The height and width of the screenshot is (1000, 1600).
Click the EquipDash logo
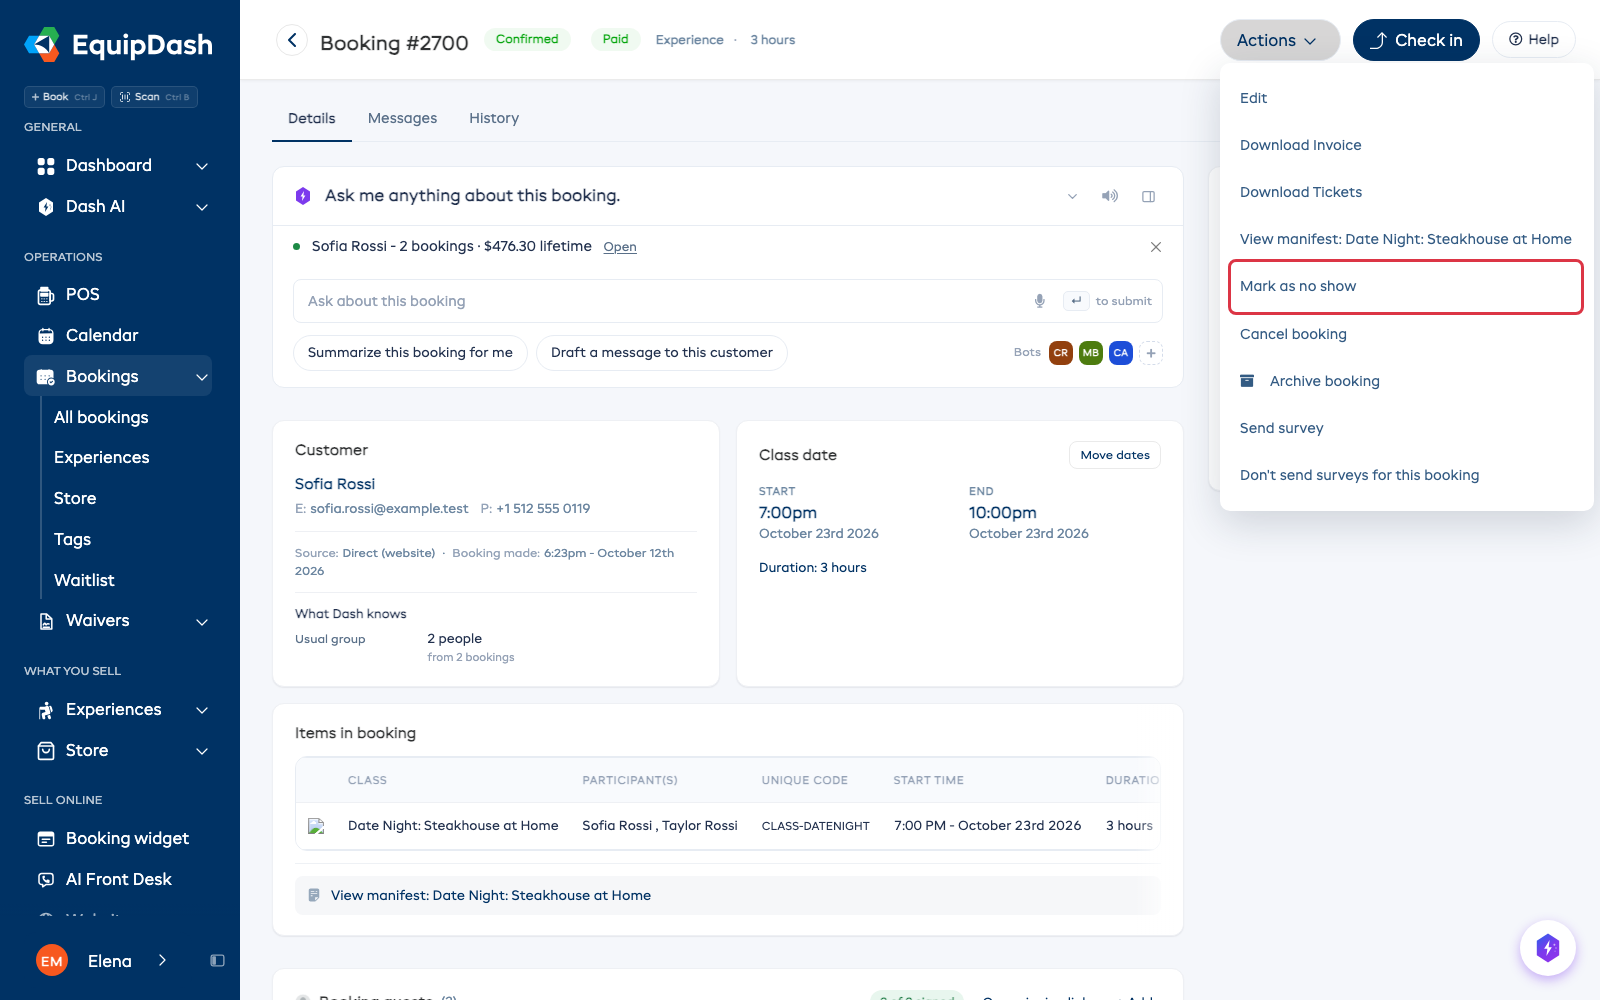point(118,44)
